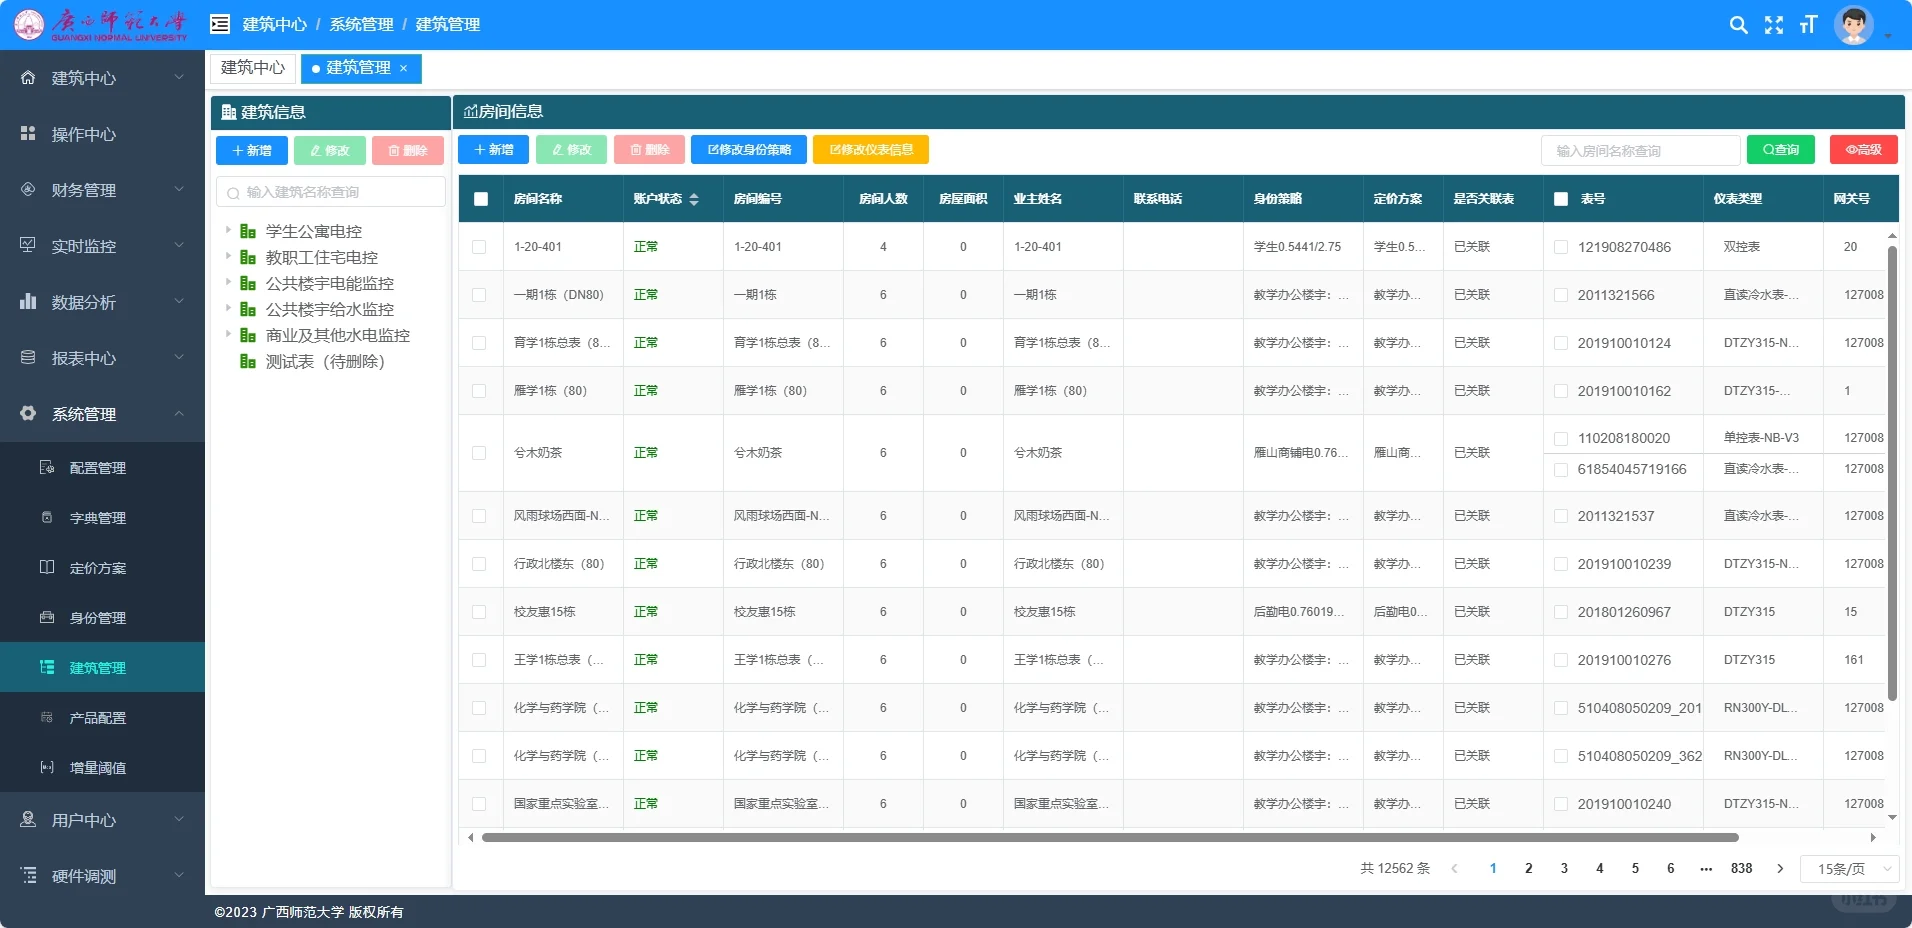Click the 身份管理 submenu icon

coord(46,617)
